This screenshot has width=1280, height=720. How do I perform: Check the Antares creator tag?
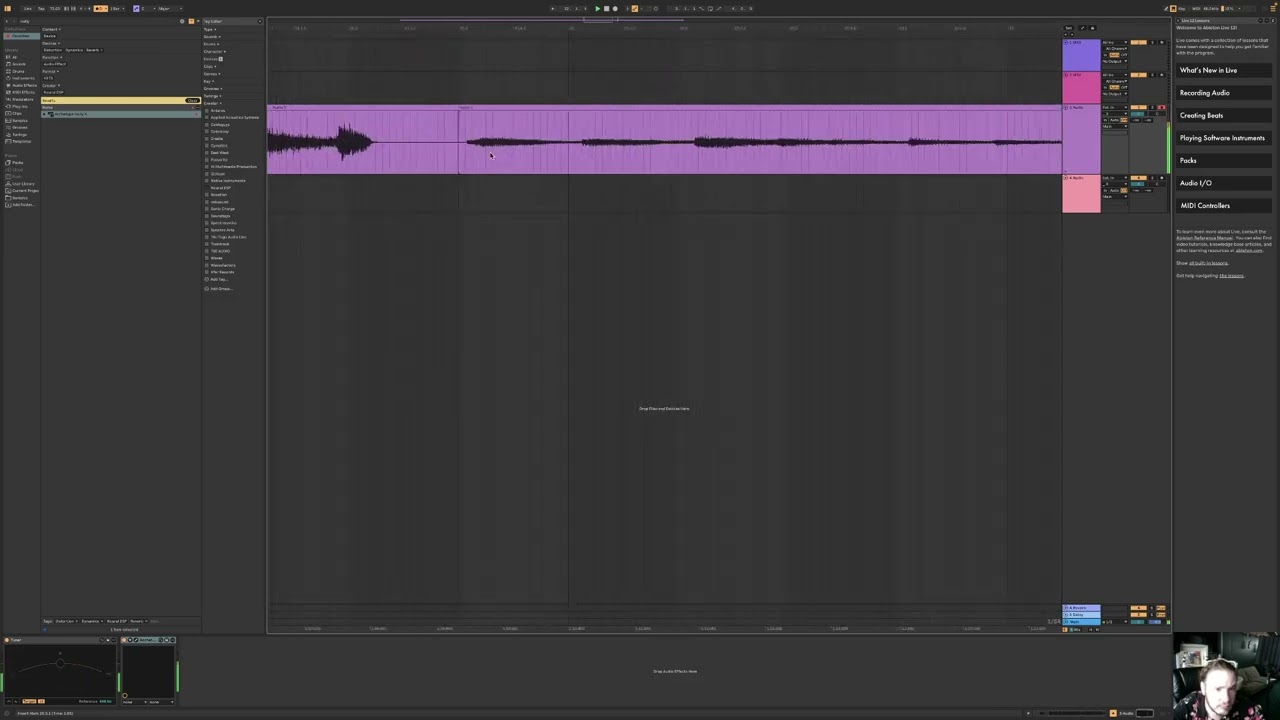(x=207, y=111)
